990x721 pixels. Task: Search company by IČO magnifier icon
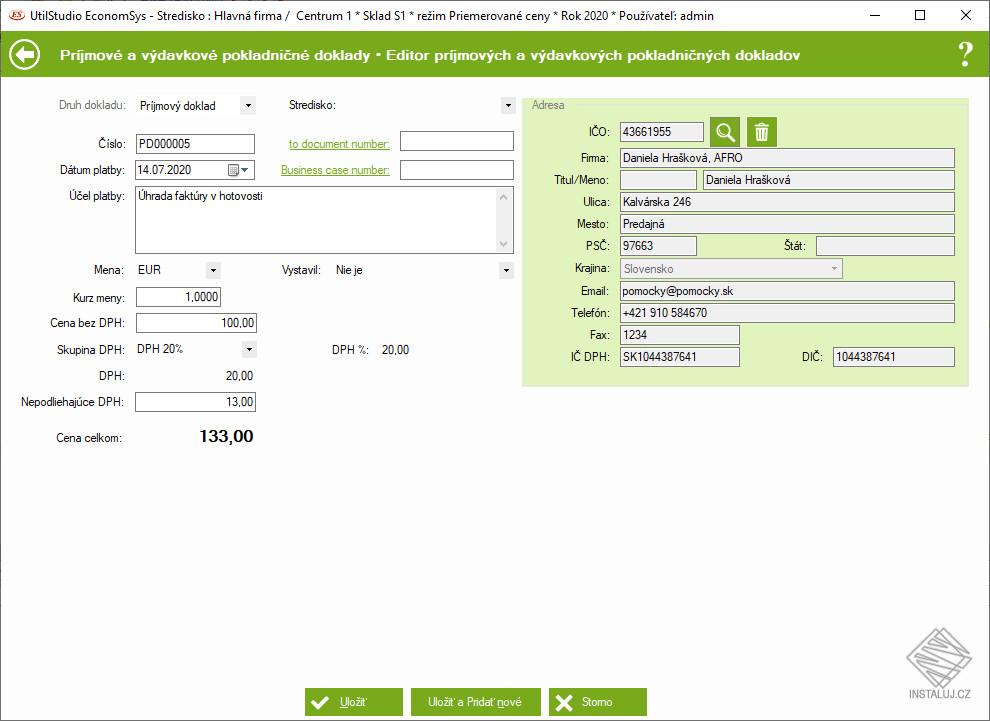coord(725,132)
